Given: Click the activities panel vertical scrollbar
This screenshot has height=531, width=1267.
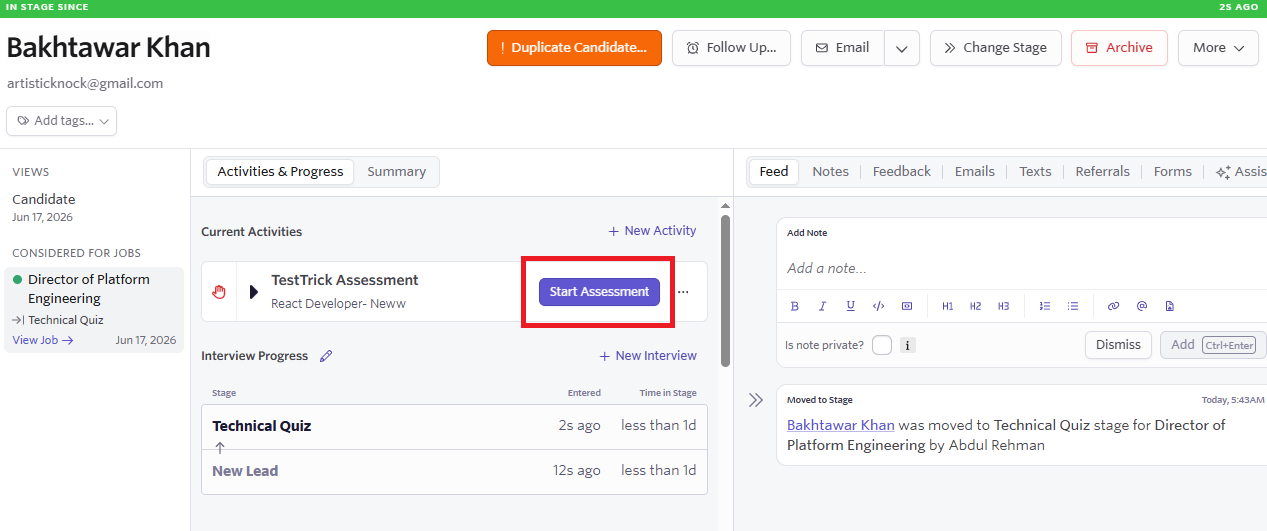Looking at the screenshot, I should coord(725,290).
